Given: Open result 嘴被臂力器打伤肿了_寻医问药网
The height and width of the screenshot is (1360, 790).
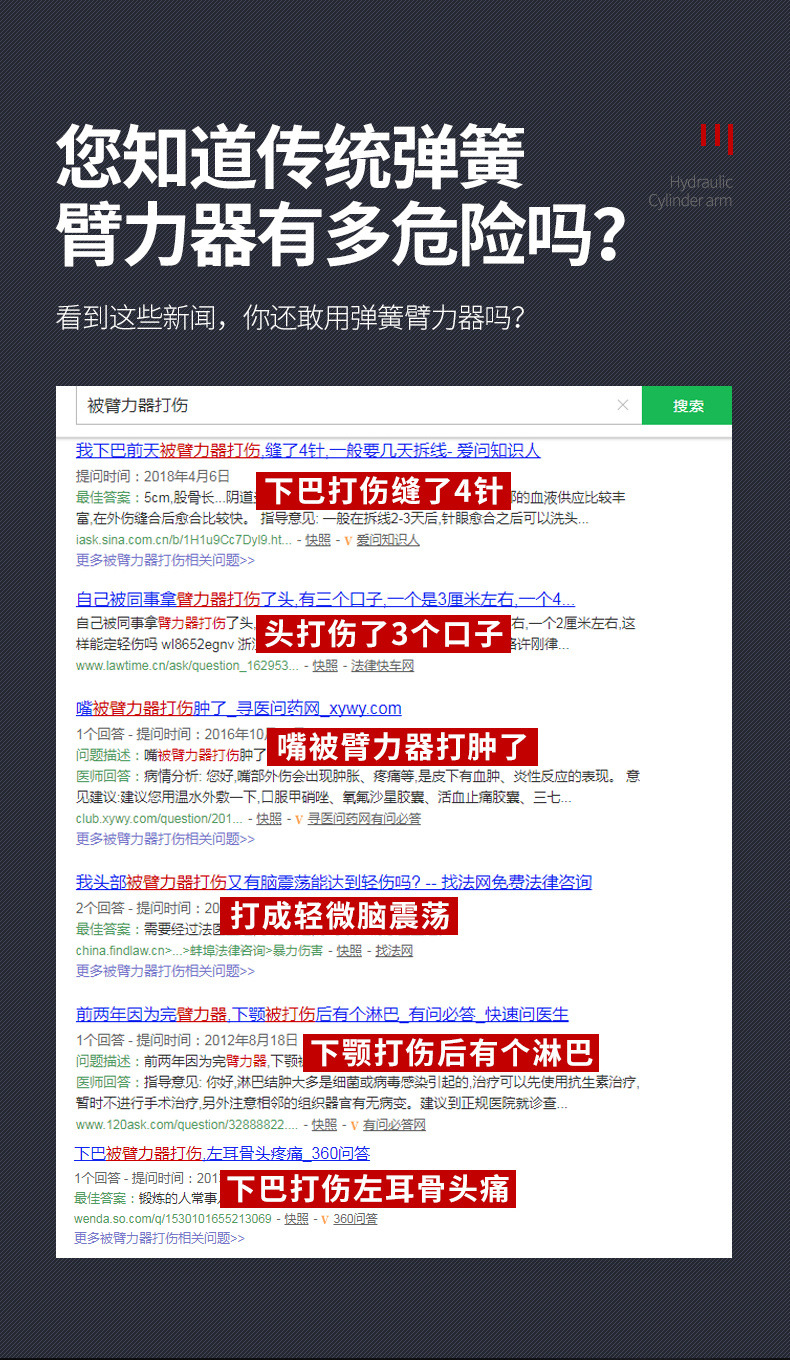Looking at the screenshot, I should 239,708.
